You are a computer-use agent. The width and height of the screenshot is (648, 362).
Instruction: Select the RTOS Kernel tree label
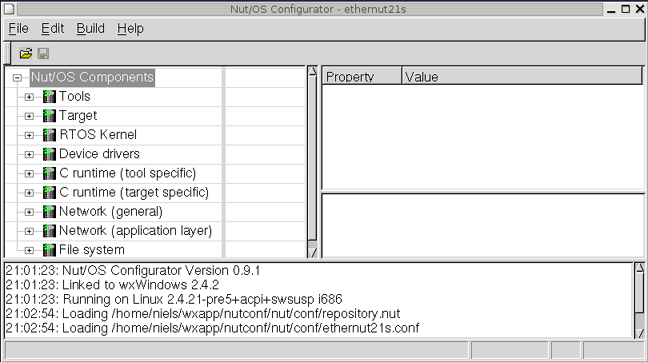click(98, 135)
